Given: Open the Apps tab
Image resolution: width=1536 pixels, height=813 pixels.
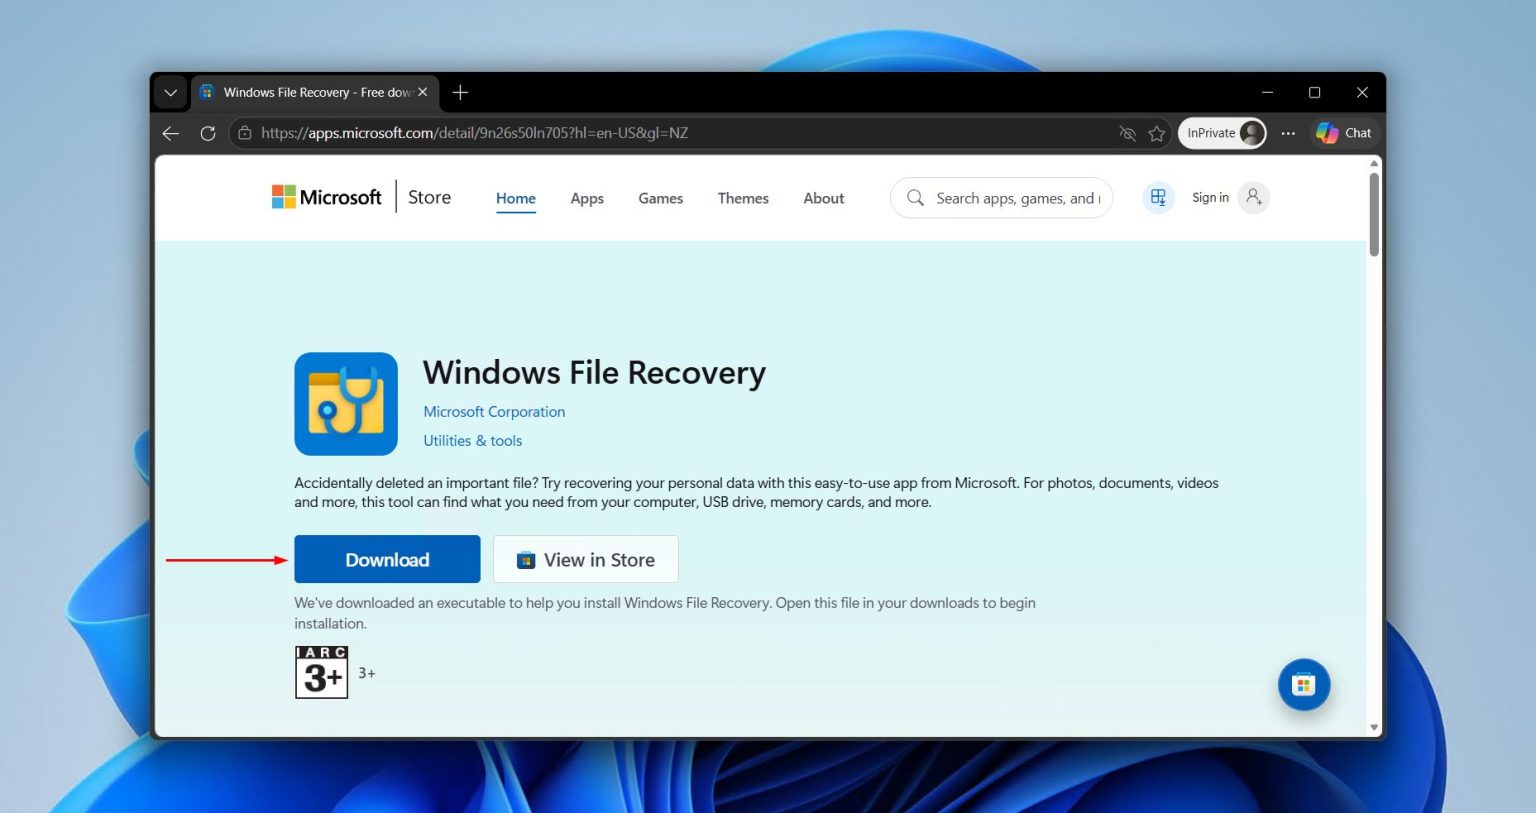Looking at the screenshot, I should tap(587, 198).
